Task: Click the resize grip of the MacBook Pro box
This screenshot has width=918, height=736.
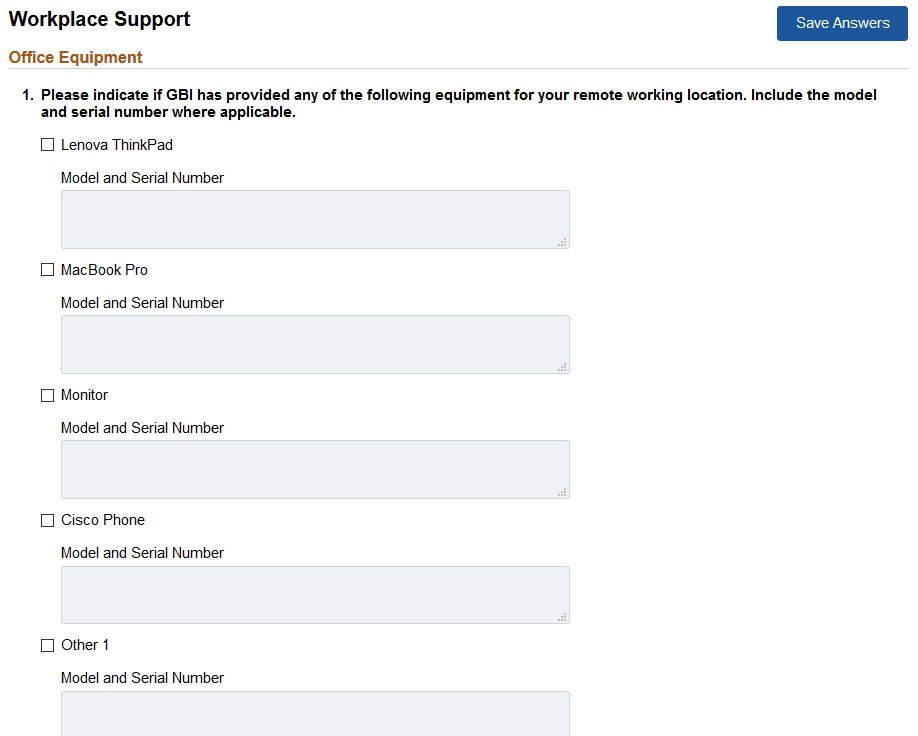Action: click(564, 366)
